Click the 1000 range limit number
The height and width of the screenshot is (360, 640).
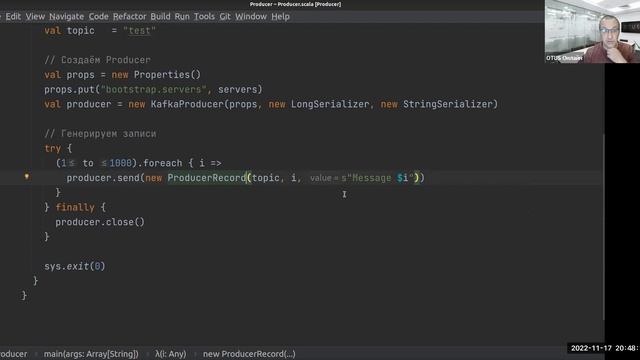click(120, 163)
